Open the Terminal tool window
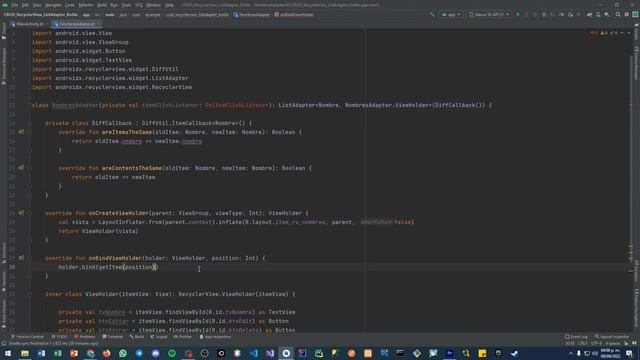This screenshot has width=640, height=360. 113,337
